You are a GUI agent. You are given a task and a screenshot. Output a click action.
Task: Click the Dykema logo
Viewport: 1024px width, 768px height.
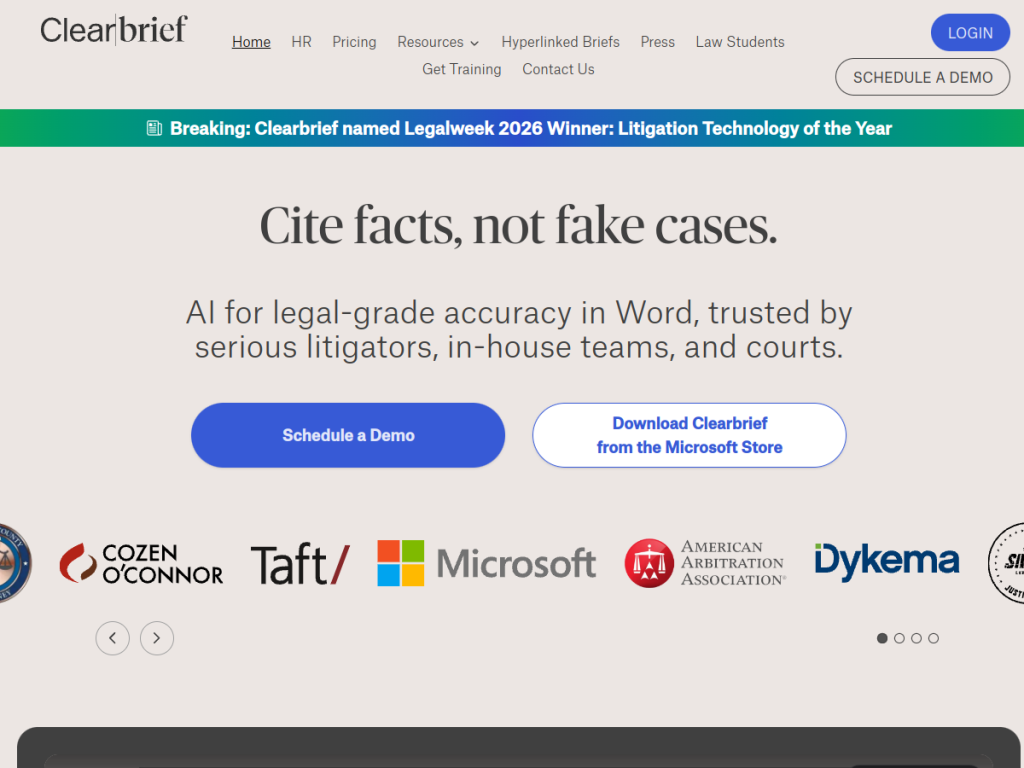pyautogui.click(x=887, y=562)
